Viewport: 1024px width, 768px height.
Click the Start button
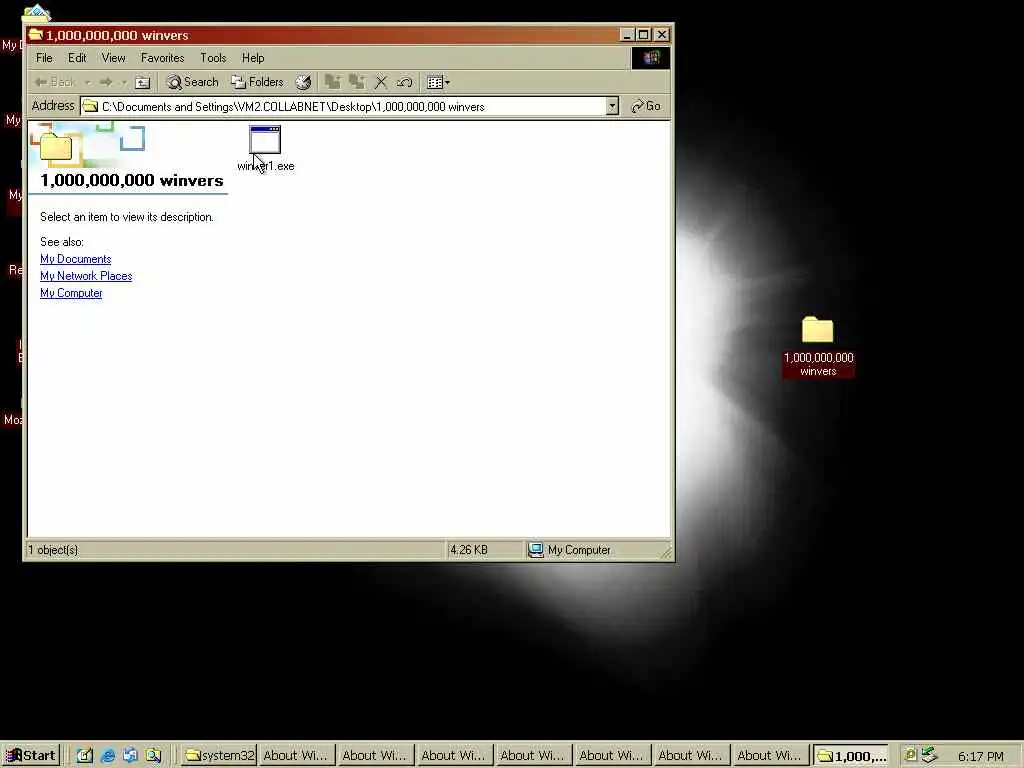(x=31, y=756)
